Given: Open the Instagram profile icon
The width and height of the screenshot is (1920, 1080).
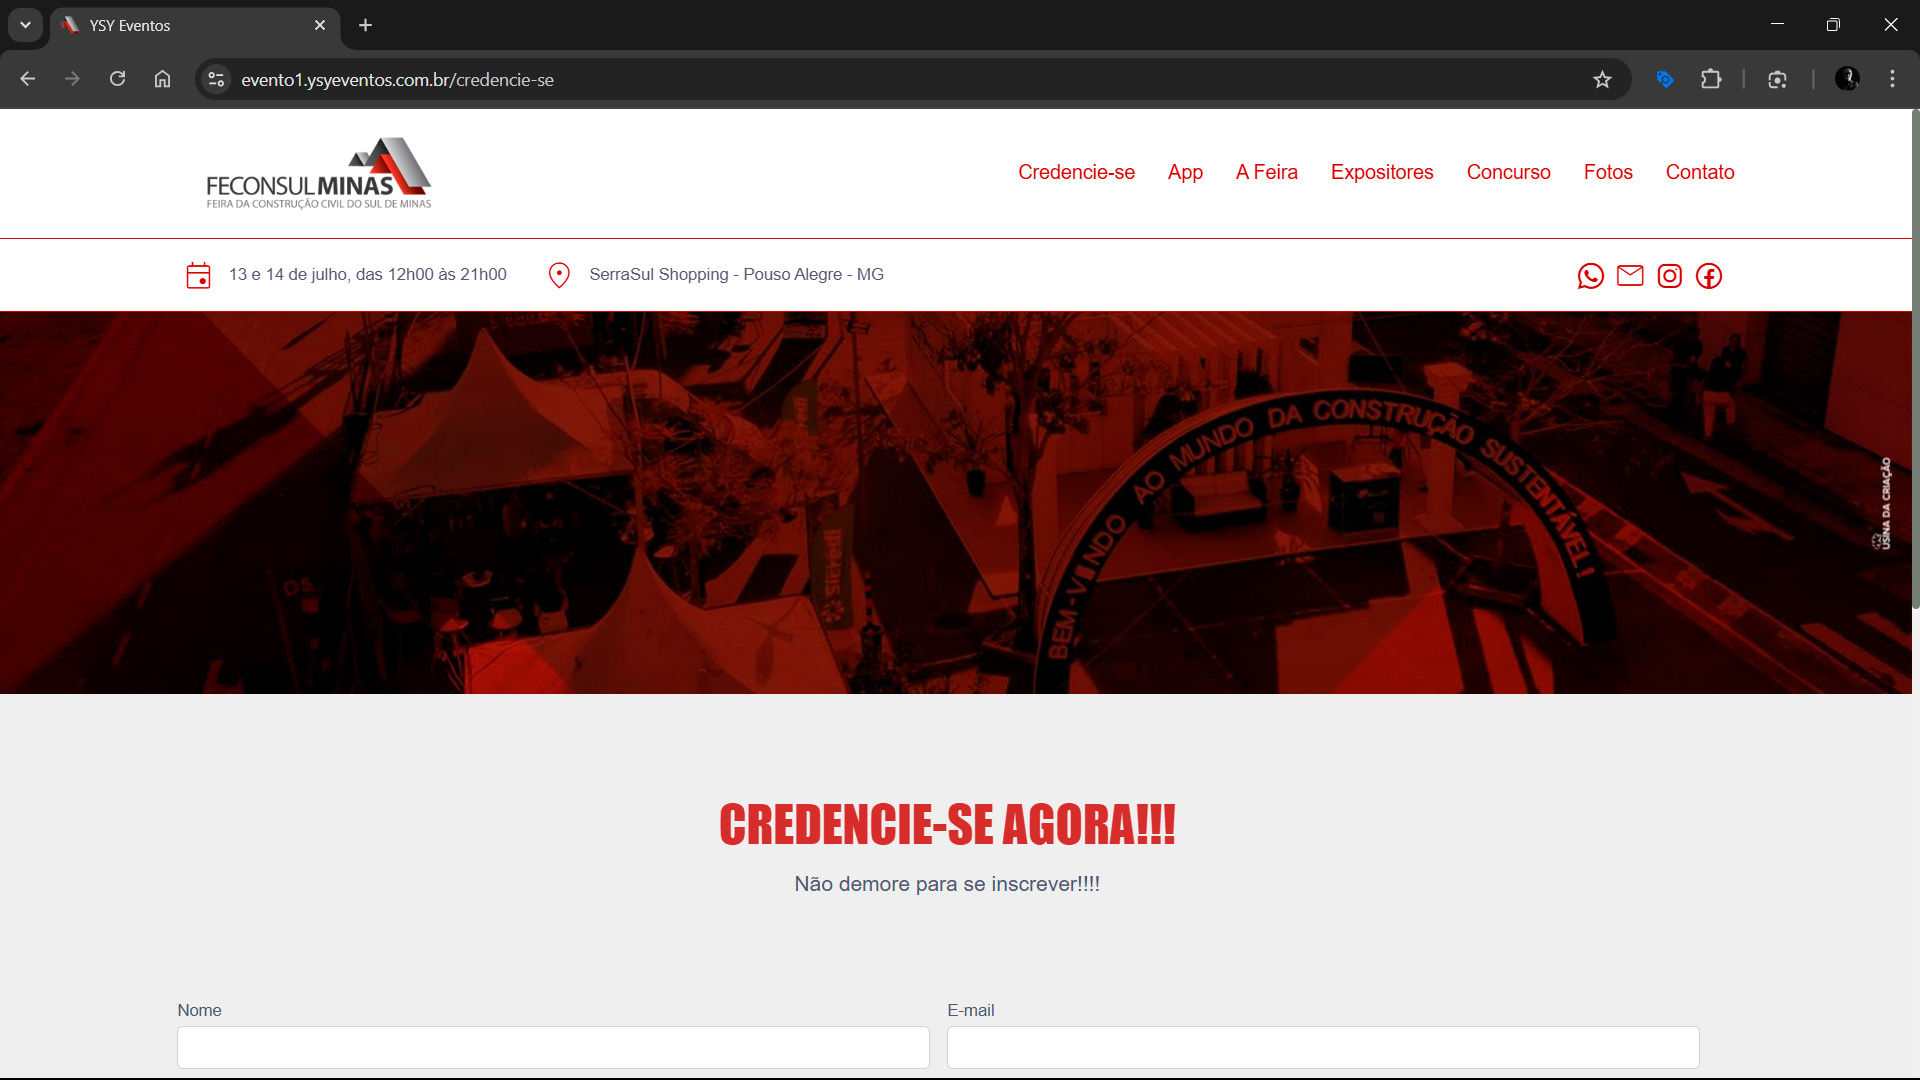Looking at the screenshot, I should [x=1669, y=276].
